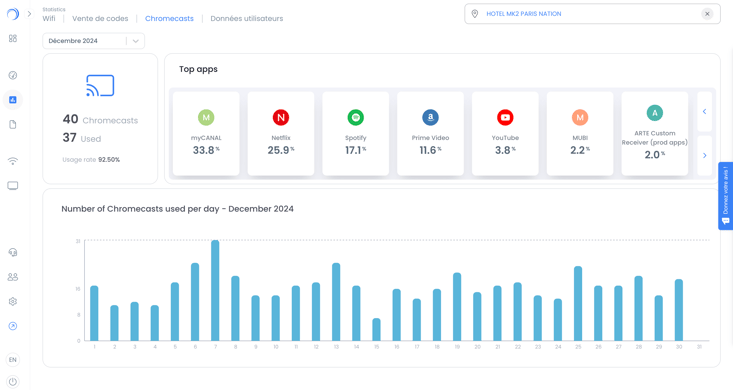Clear the hotel selection with the X

point(707,14)
